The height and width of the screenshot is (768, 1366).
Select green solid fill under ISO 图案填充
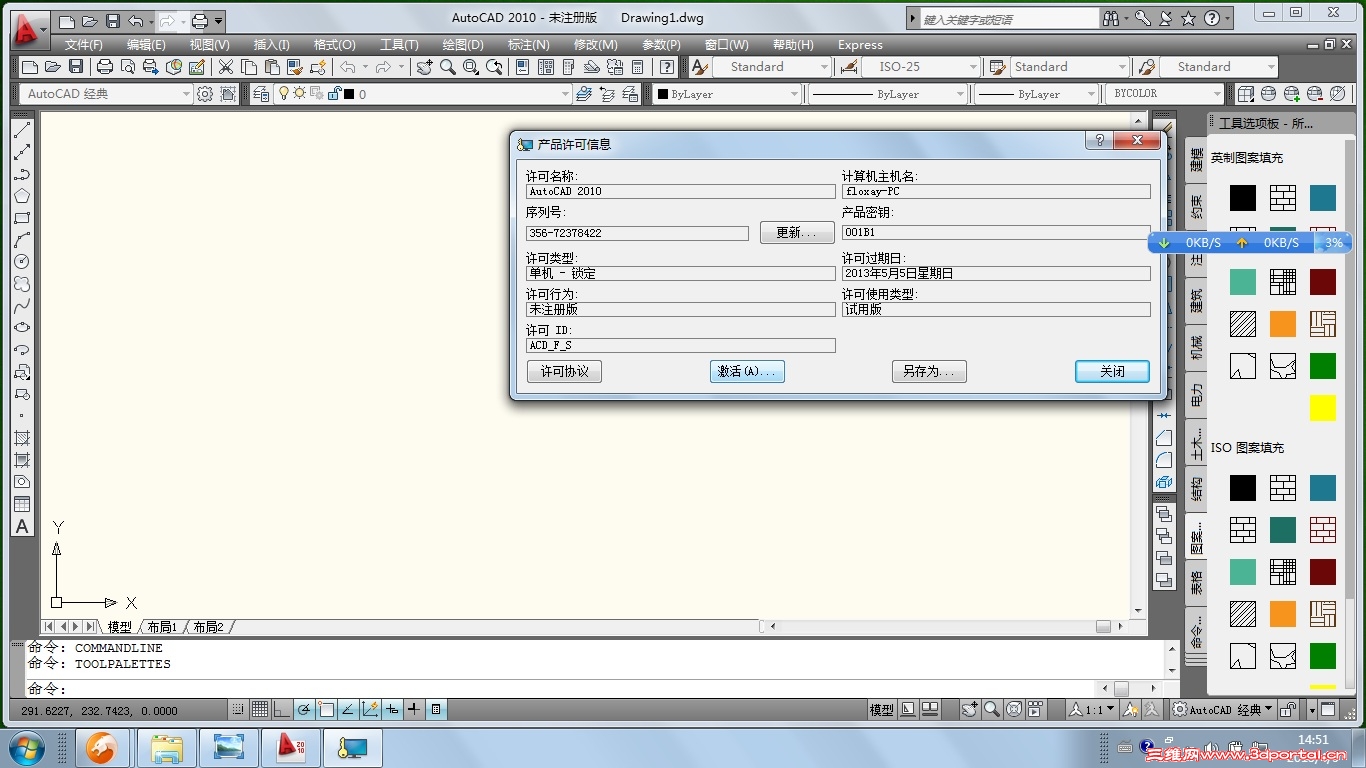pos(1323,656)
